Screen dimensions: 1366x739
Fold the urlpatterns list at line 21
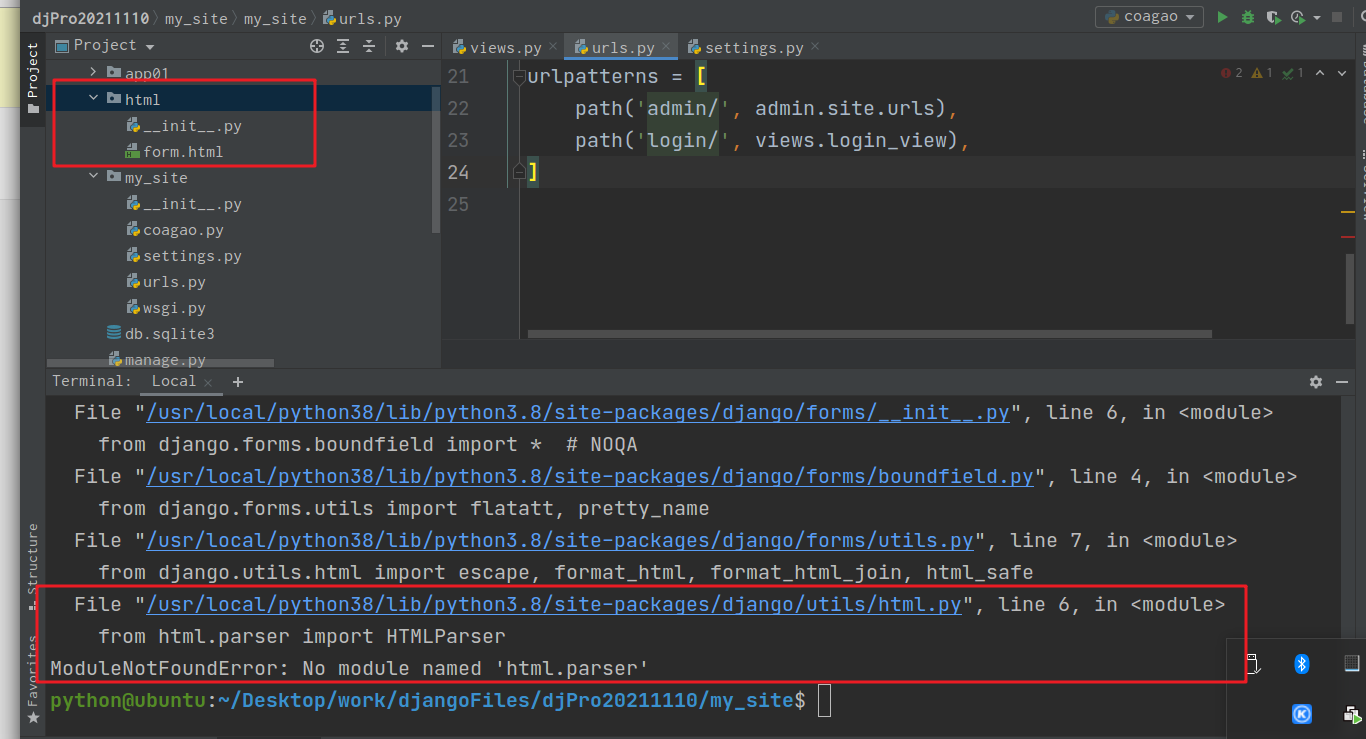click(518, 77)
